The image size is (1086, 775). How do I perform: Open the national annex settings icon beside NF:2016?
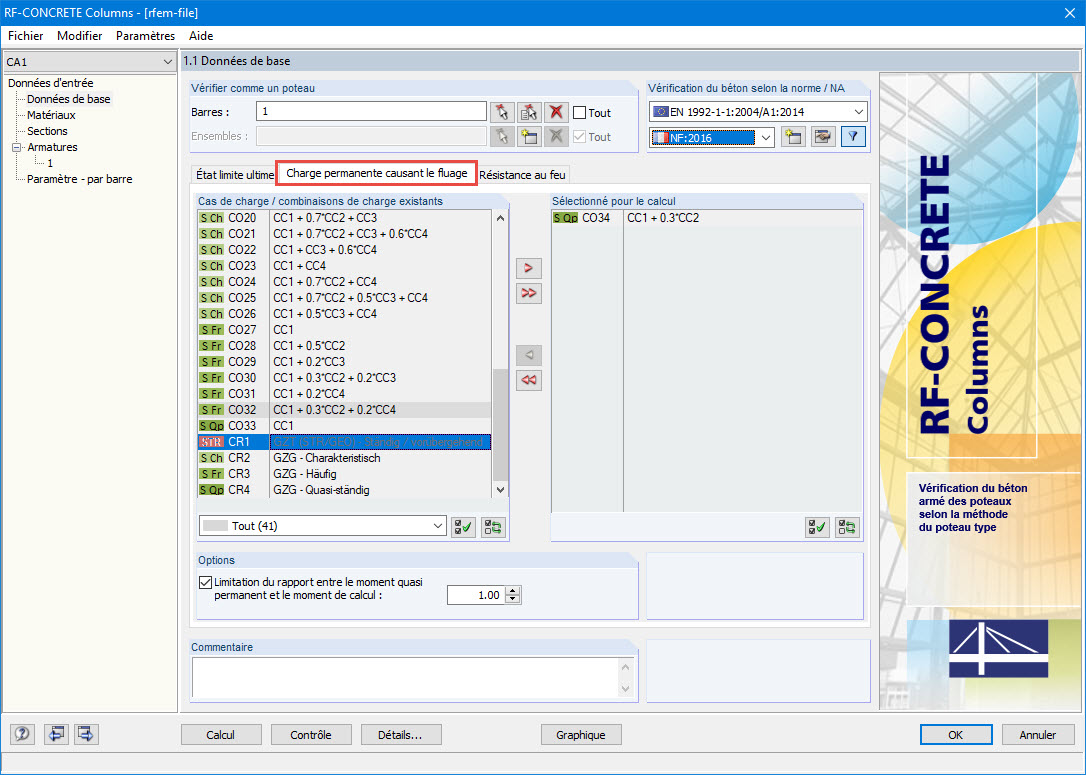click(823, 137)
